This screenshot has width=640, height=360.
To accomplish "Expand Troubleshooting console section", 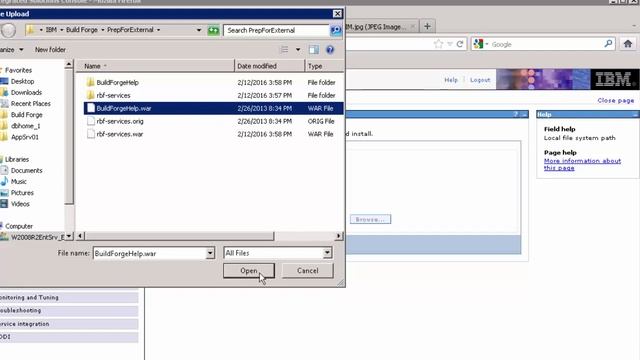I will coord(69,311).
